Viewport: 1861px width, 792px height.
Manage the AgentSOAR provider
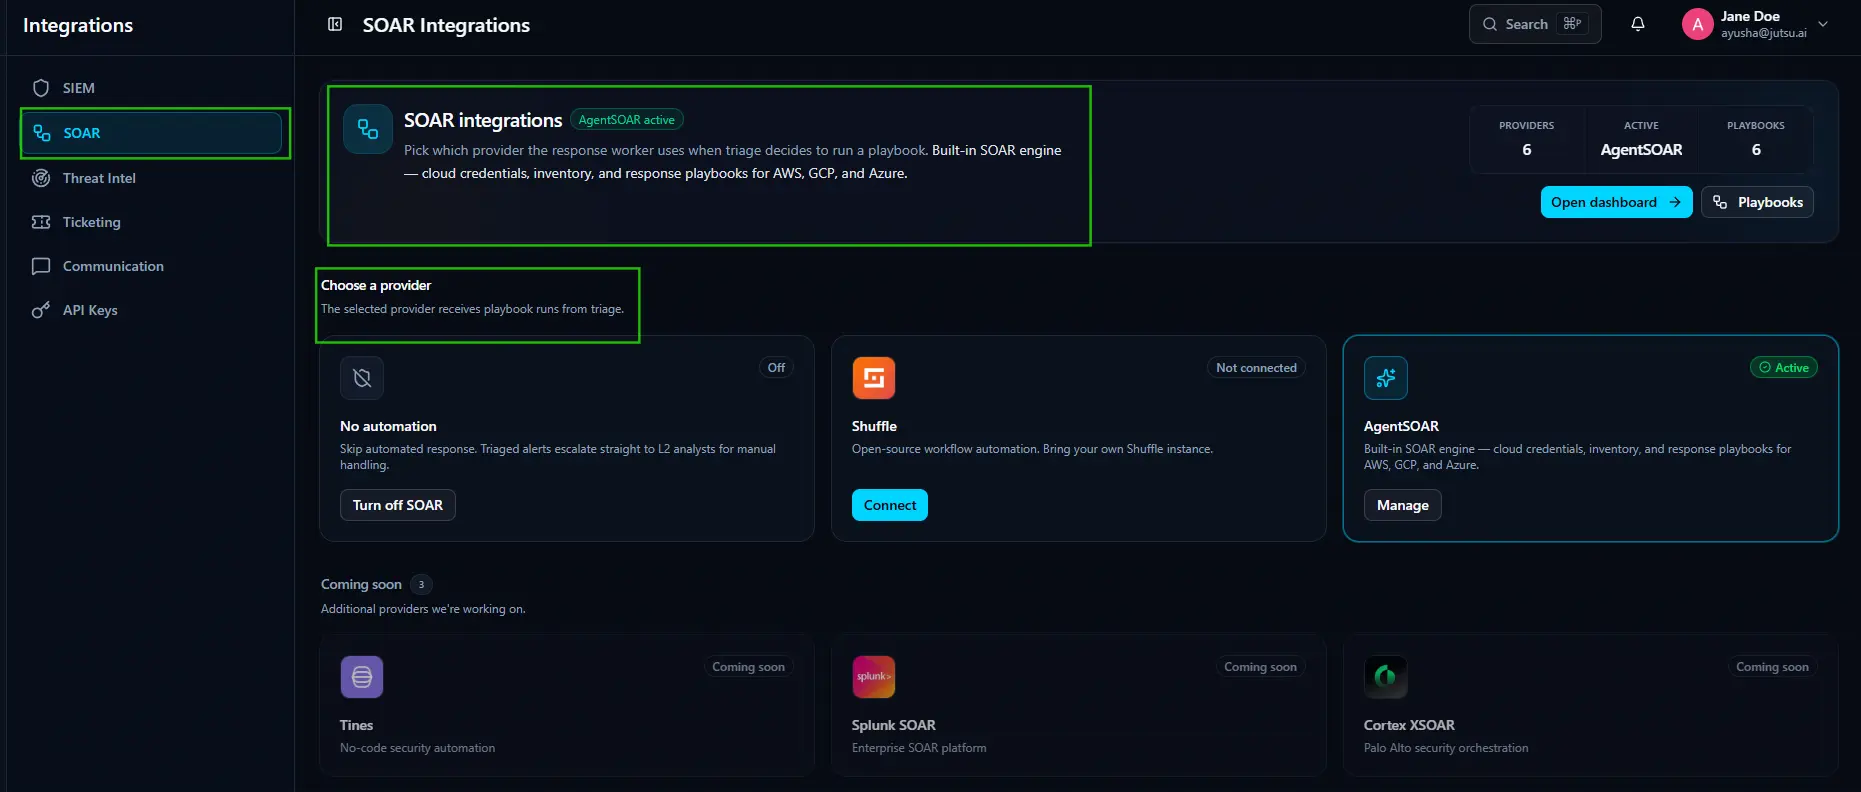pos(1402,505)
